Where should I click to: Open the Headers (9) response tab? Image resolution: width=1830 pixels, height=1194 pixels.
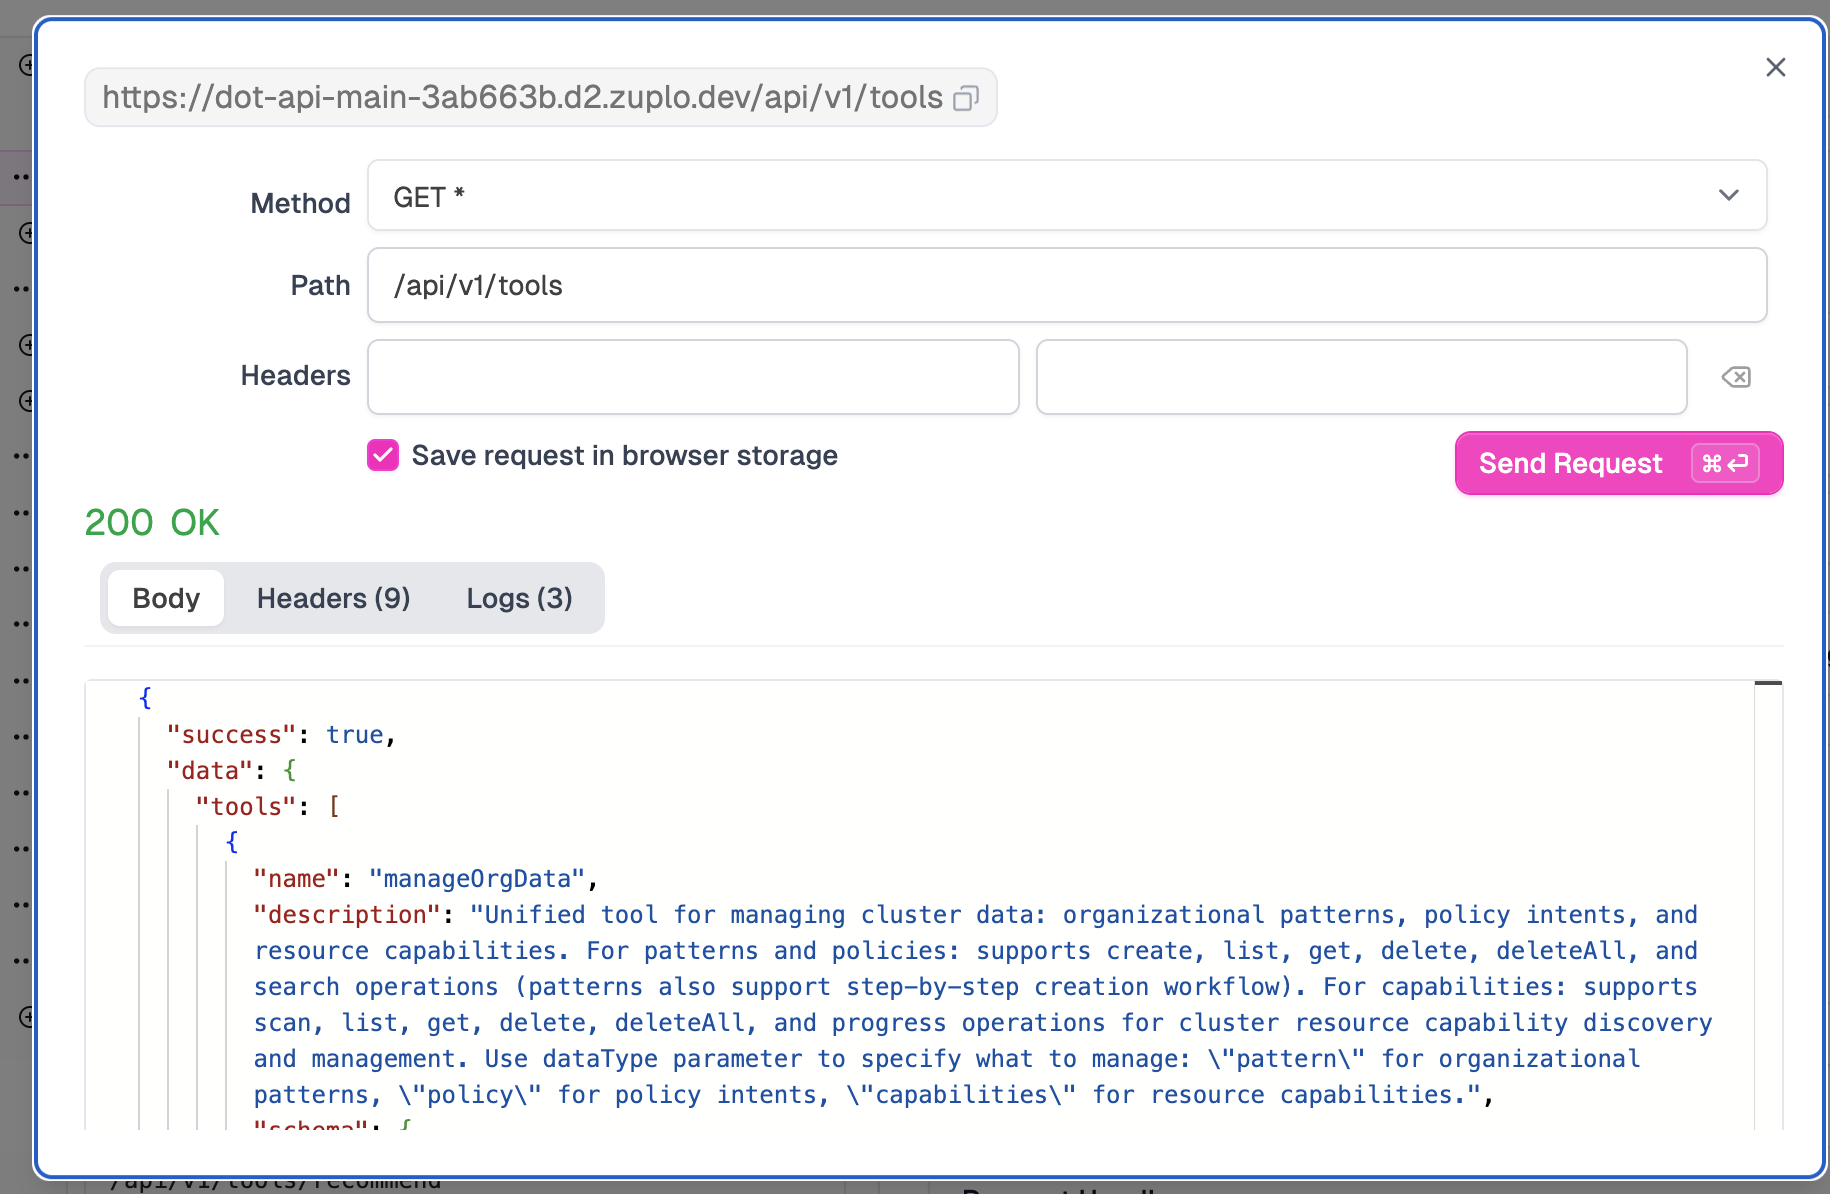[x=333, y=598]
